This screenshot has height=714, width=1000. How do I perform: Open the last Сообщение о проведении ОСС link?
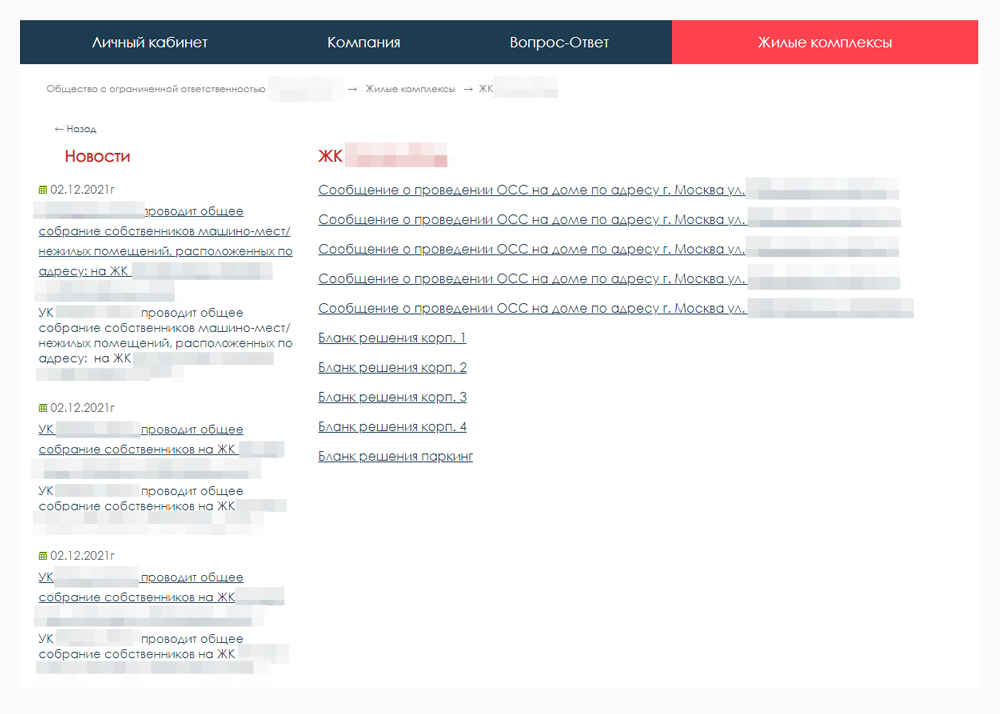[615, 309]
